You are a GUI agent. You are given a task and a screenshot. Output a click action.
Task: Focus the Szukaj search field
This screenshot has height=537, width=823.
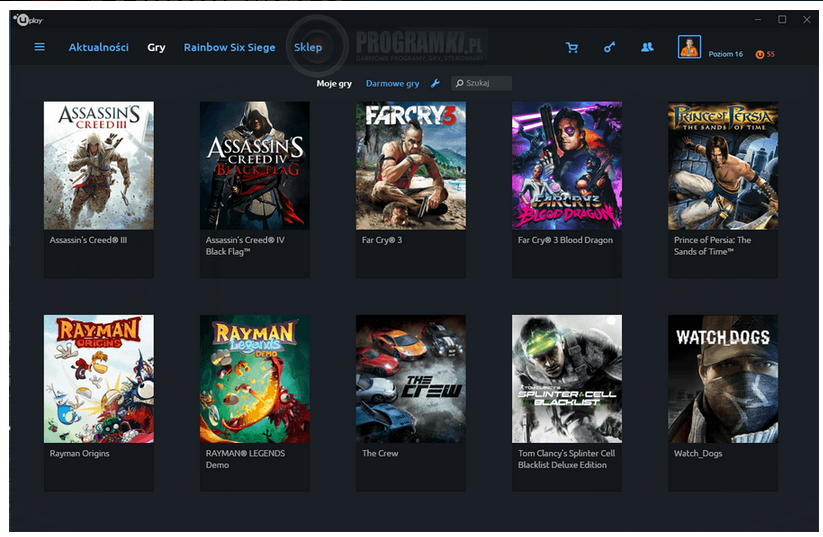click(481, 83)
